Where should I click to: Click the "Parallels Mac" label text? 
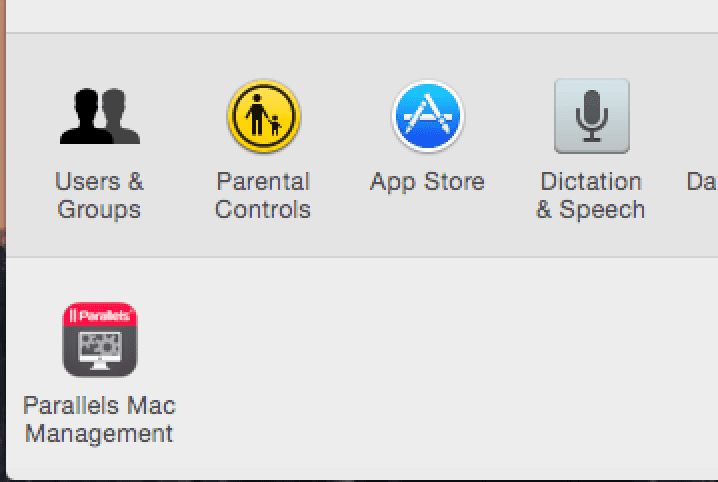coord(99,405)
